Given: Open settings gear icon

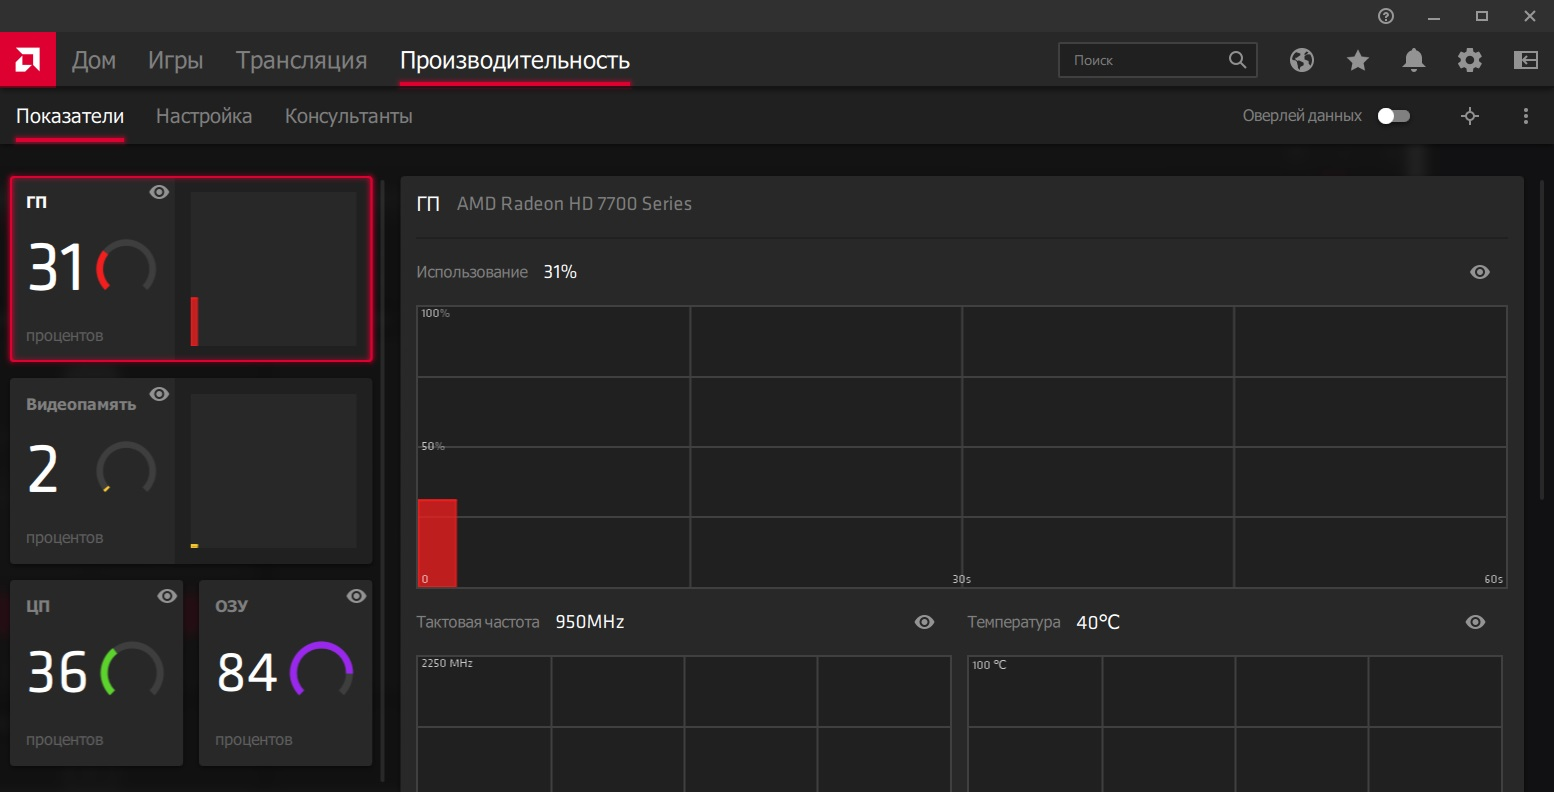Looking at the screenshot, I should click(1470, 60).
